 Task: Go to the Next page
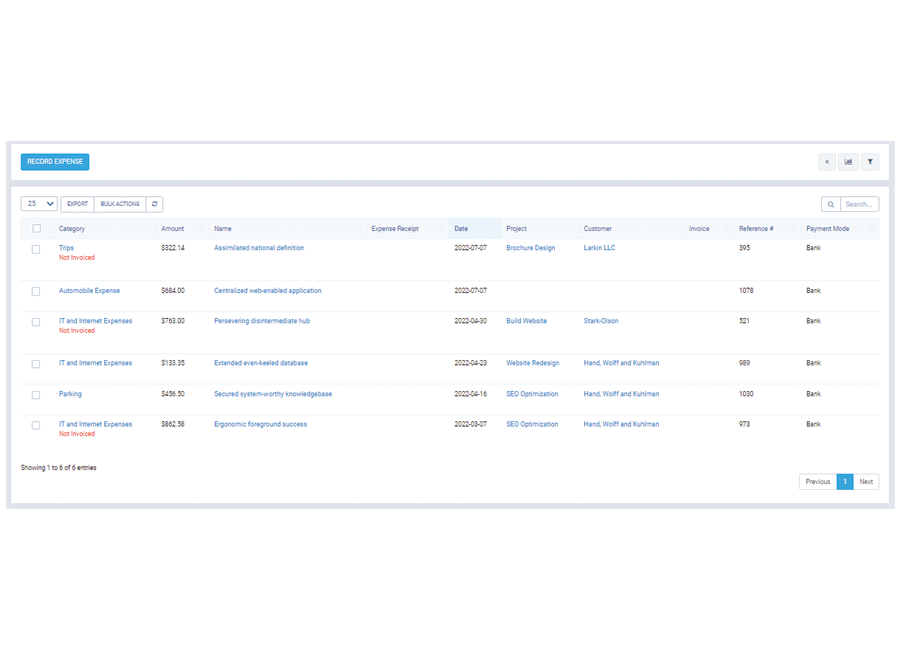point(866,482)
